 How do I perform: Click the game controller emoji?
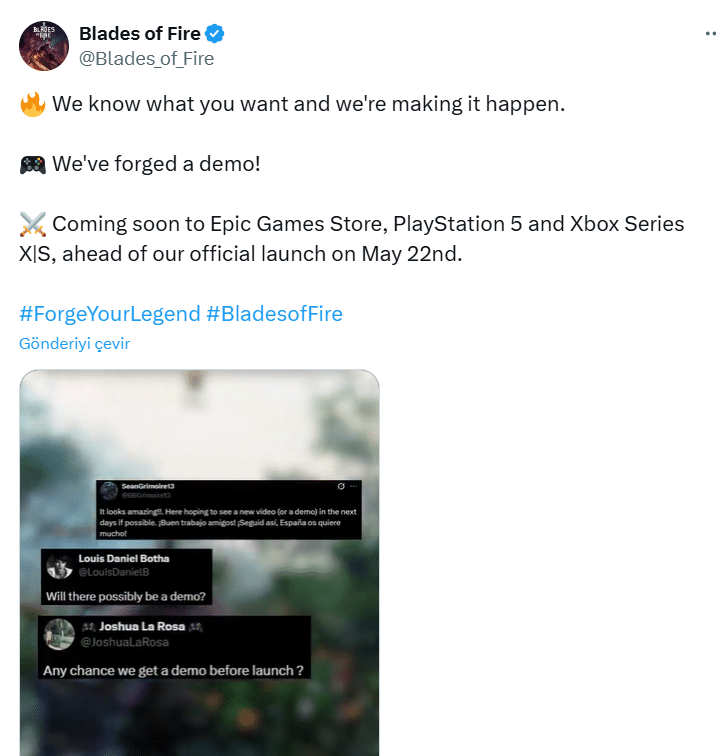click(x=32, y=164)
